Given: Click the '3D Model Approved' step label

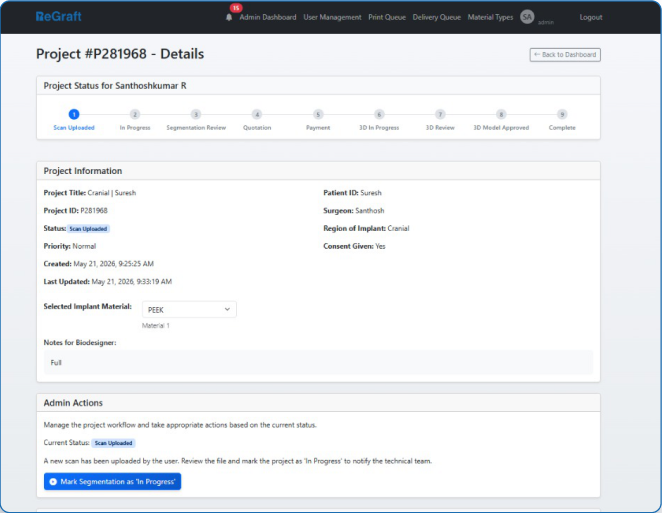Looking at the screenshot, I should click(501, 128).
